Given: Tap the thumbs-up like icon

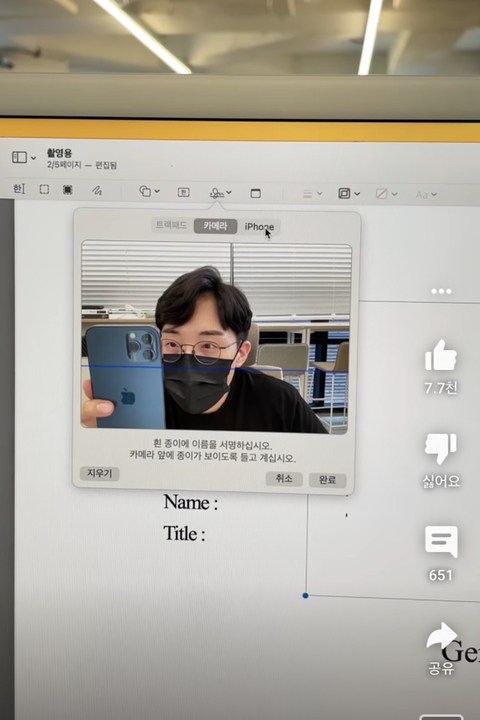Looking at the screenshot, I should tap(440, 355).
